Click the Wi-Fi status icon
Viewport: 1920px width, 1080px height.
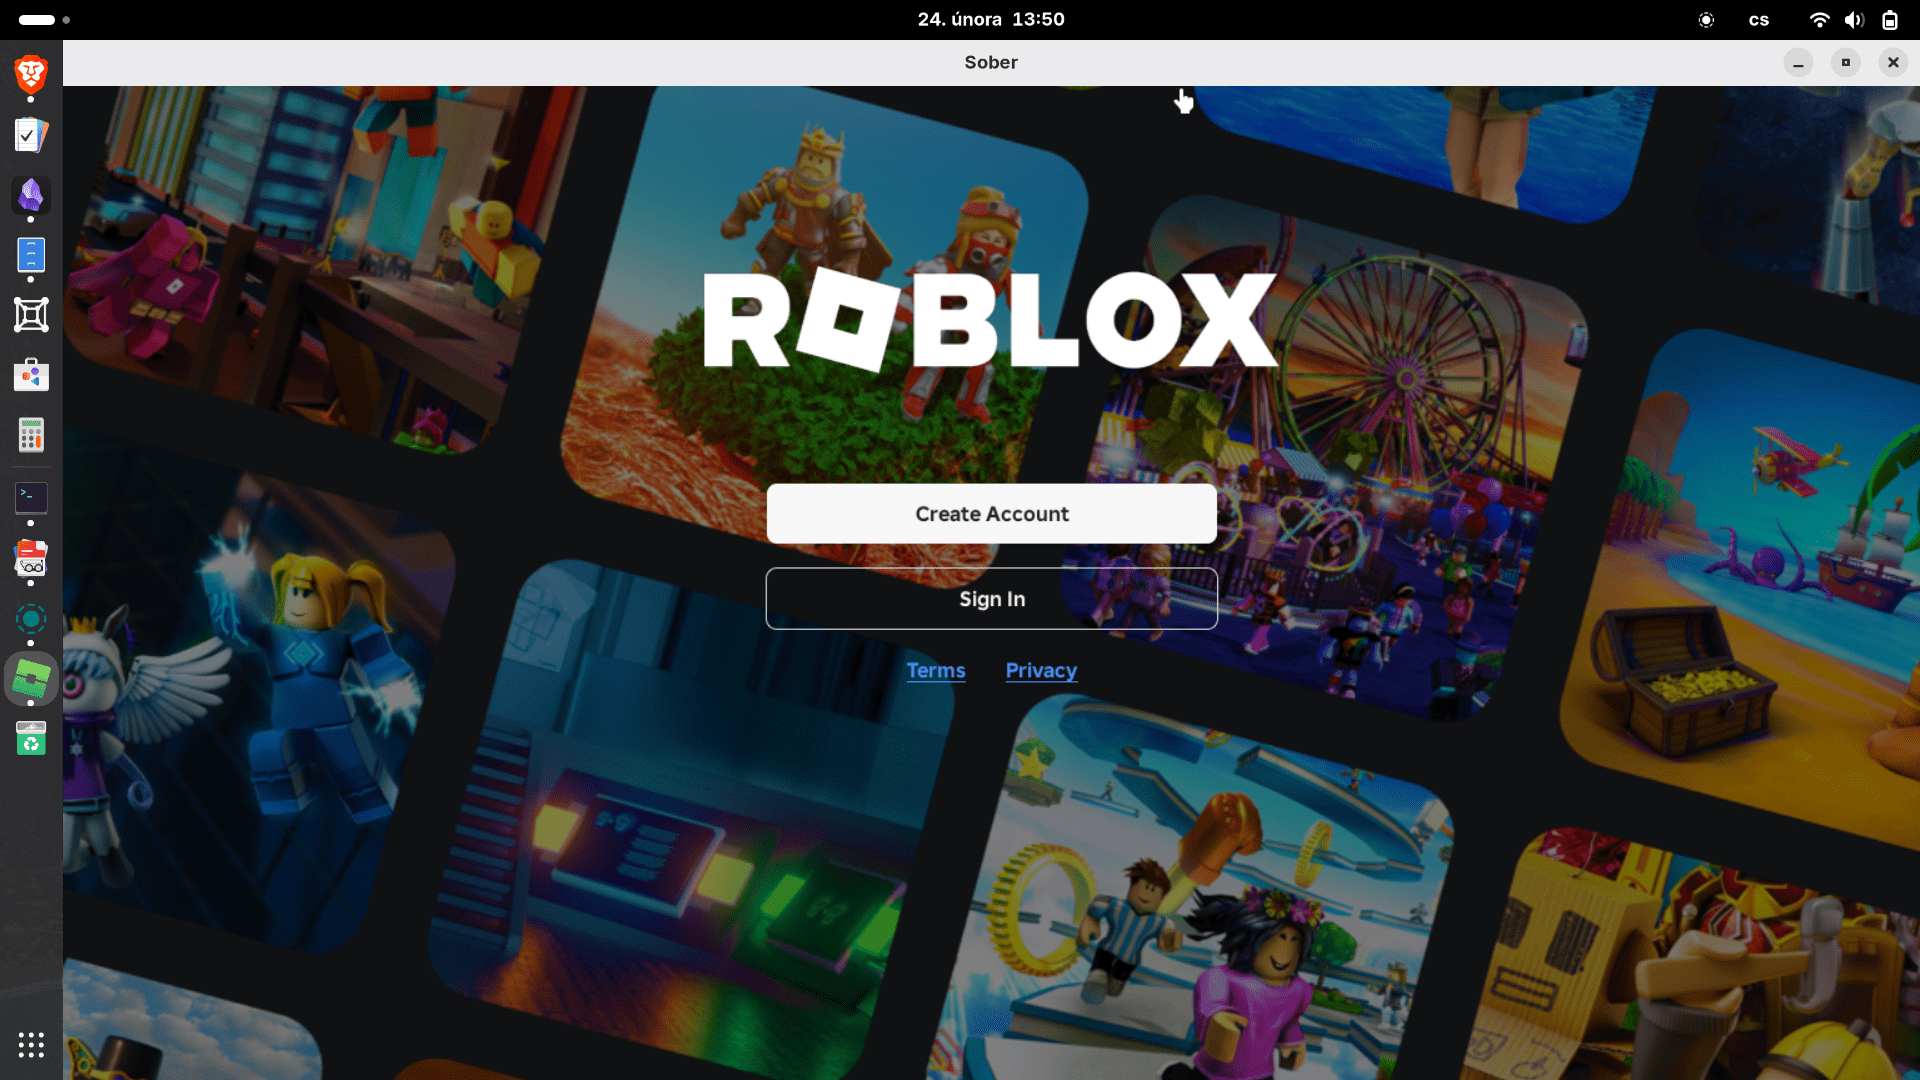click(x=1820, y=20)
